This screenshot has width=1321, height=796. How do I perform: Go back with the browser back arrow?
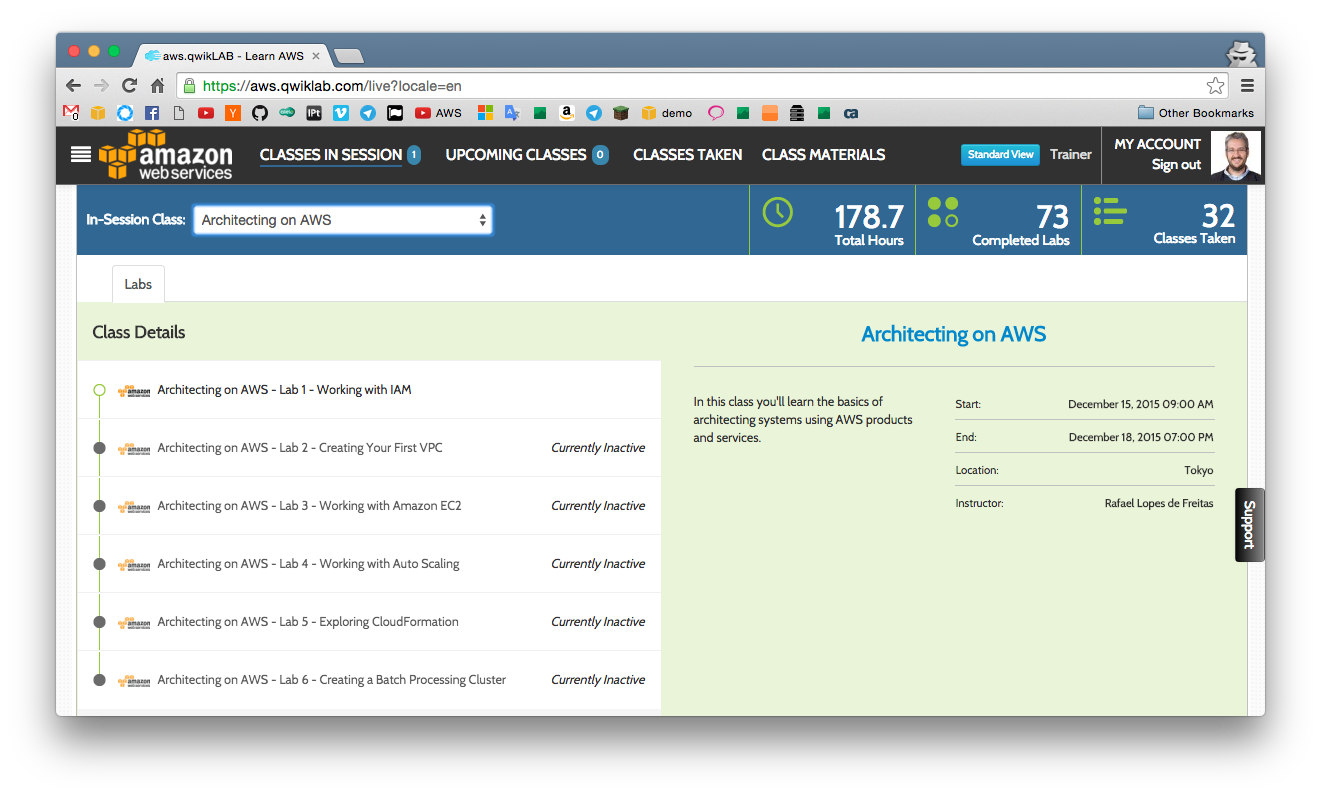(x=73, y=86)
